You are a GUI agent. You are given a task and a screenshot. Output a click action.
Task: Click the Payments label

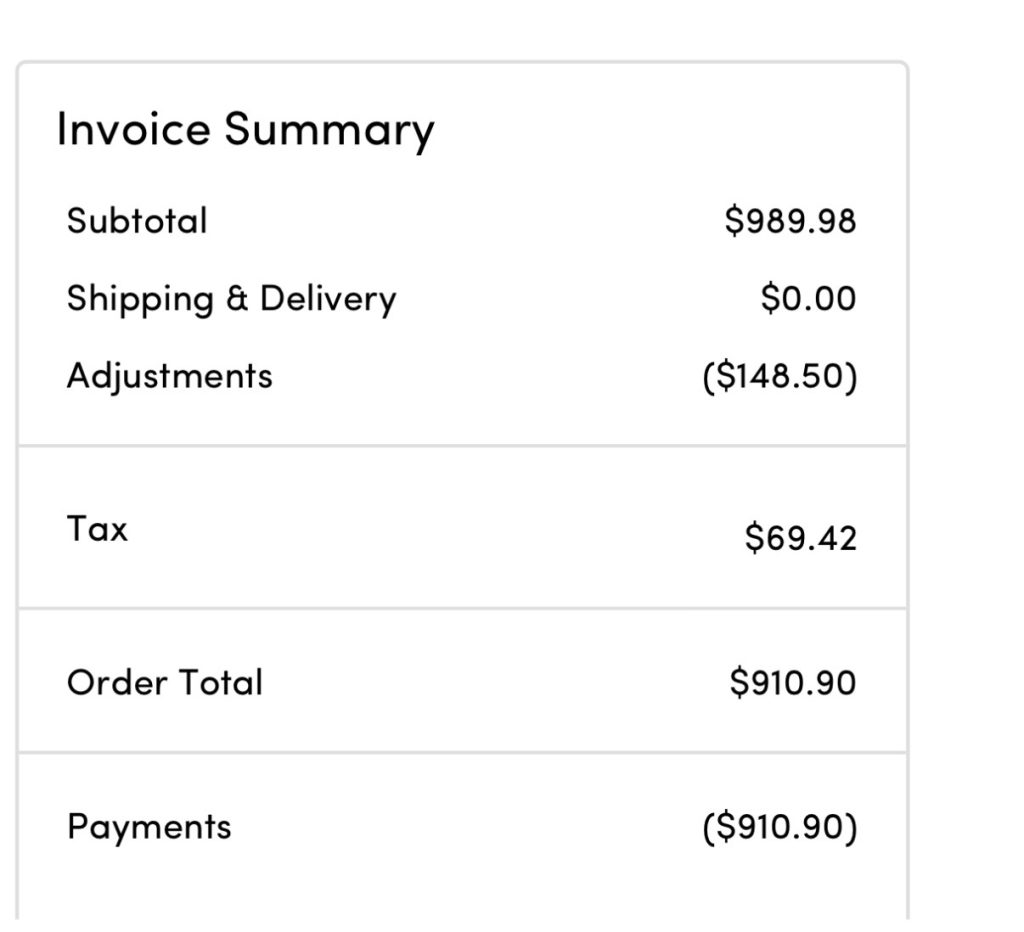point(149,827)
